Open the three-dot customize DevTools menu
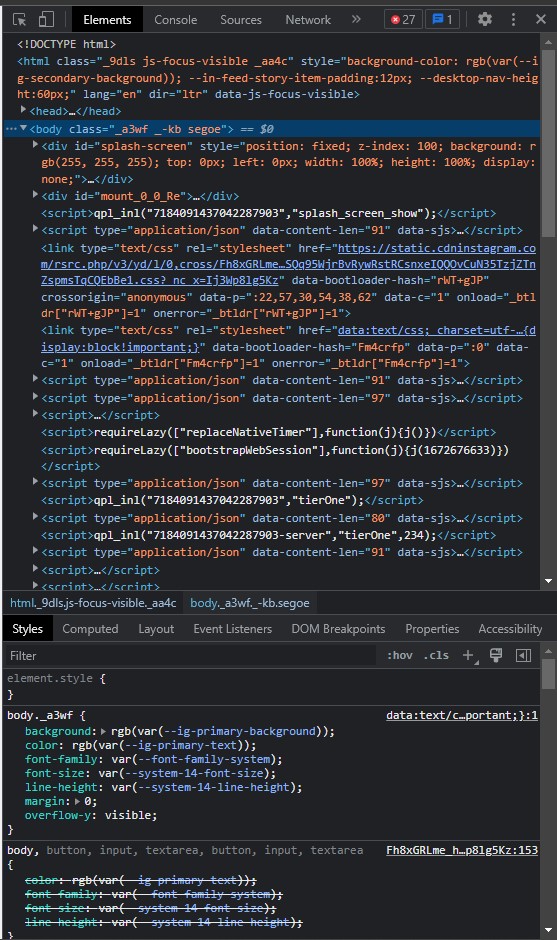Image resolution: width=557 pixels, height=940 pixels. 513,19
